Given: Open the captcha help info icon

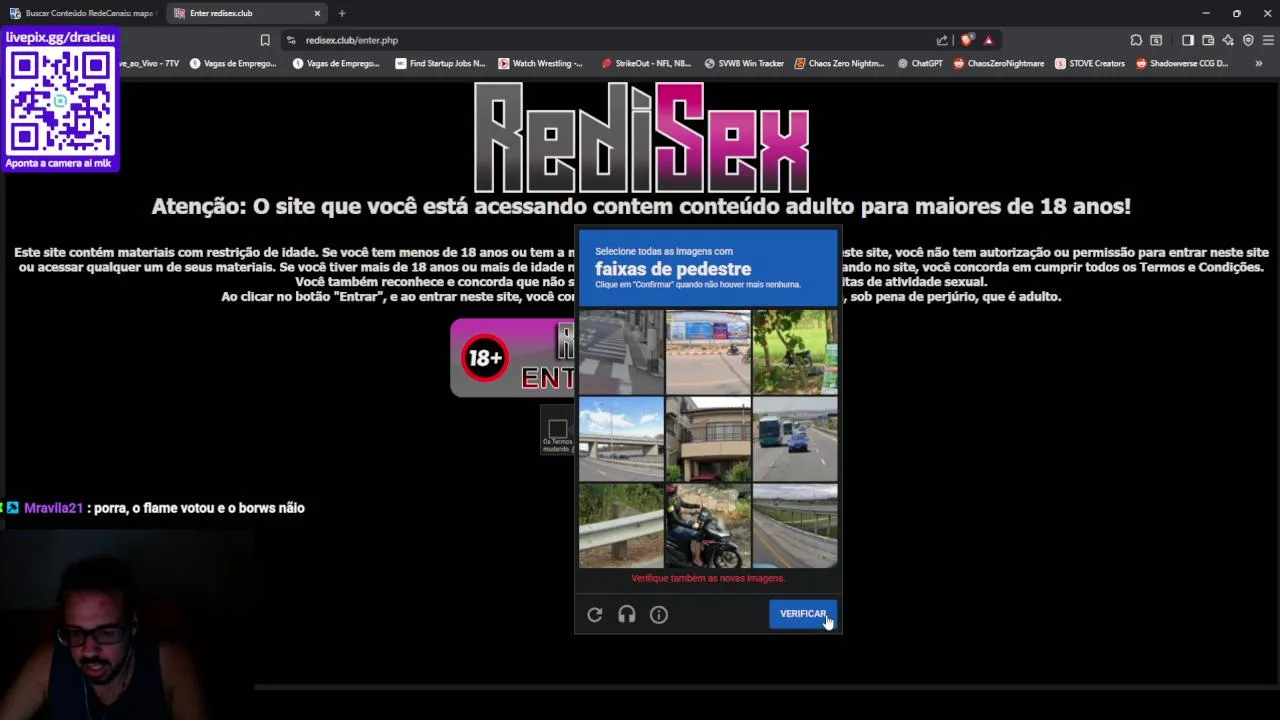Looking at the screenshot, I should click(x=659, y=615).
